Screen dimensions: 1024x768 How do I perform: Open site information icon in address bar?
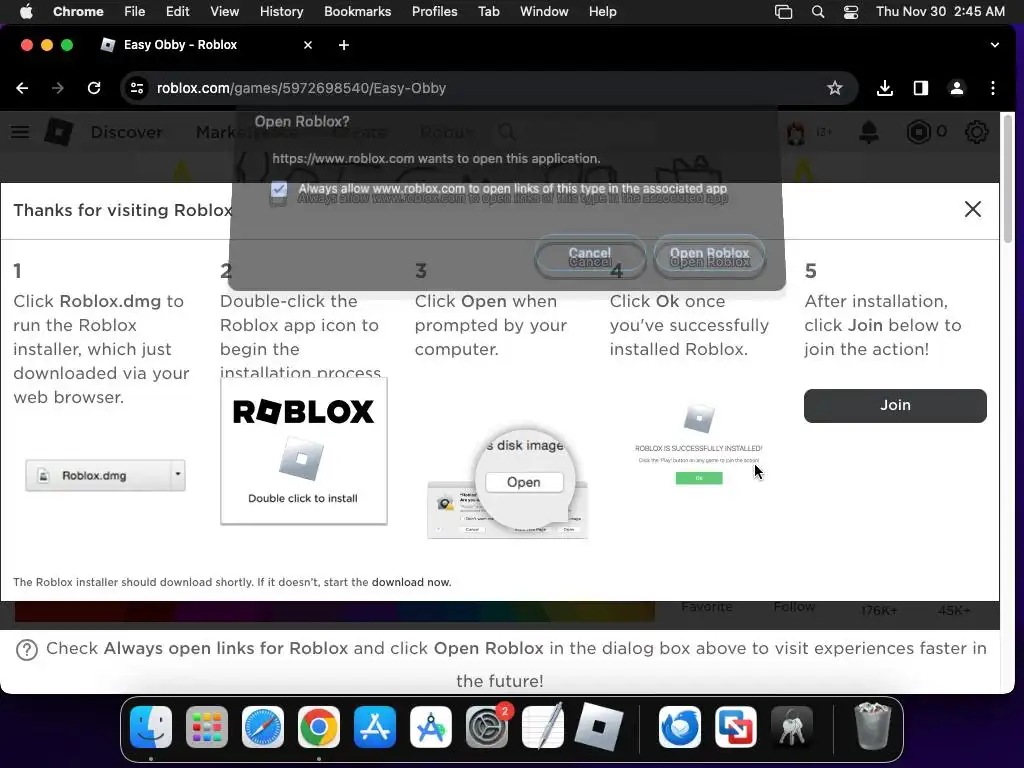136,88
